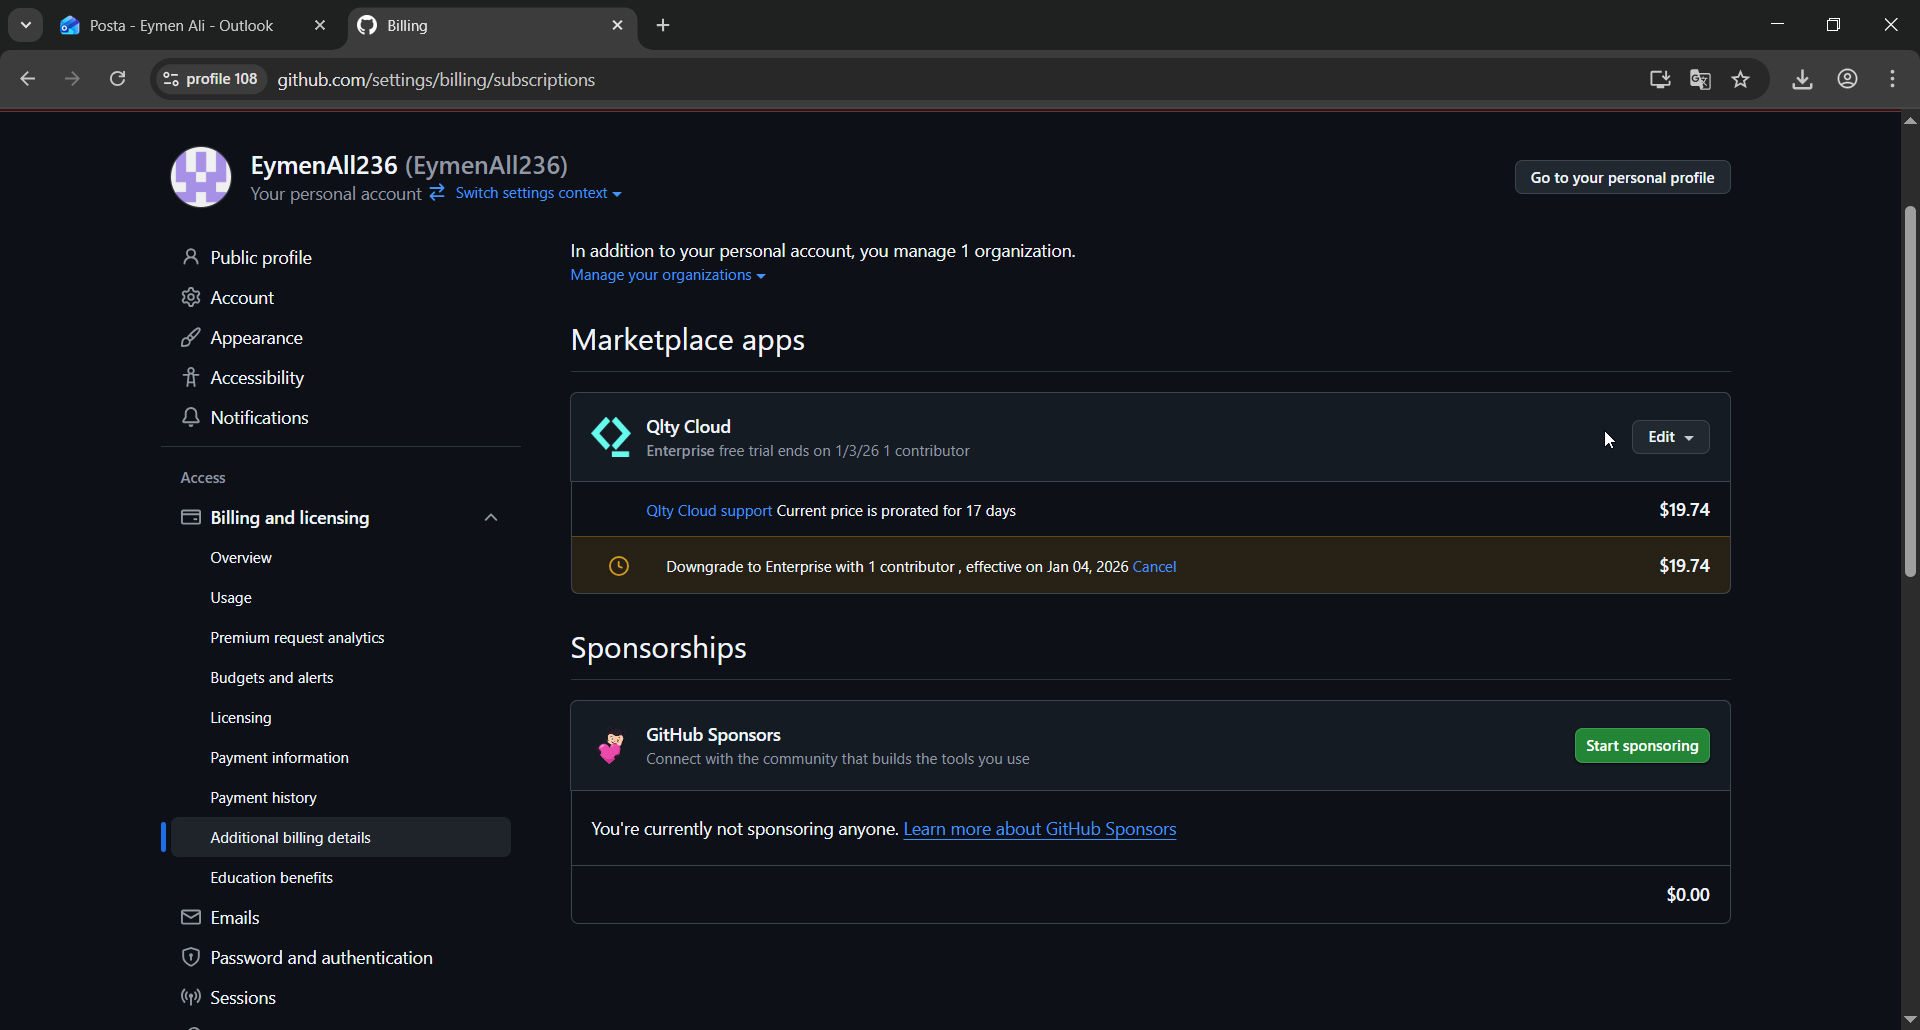Select Additional billing details
The image size is (1920, 1030).
(x=341, y=837)
